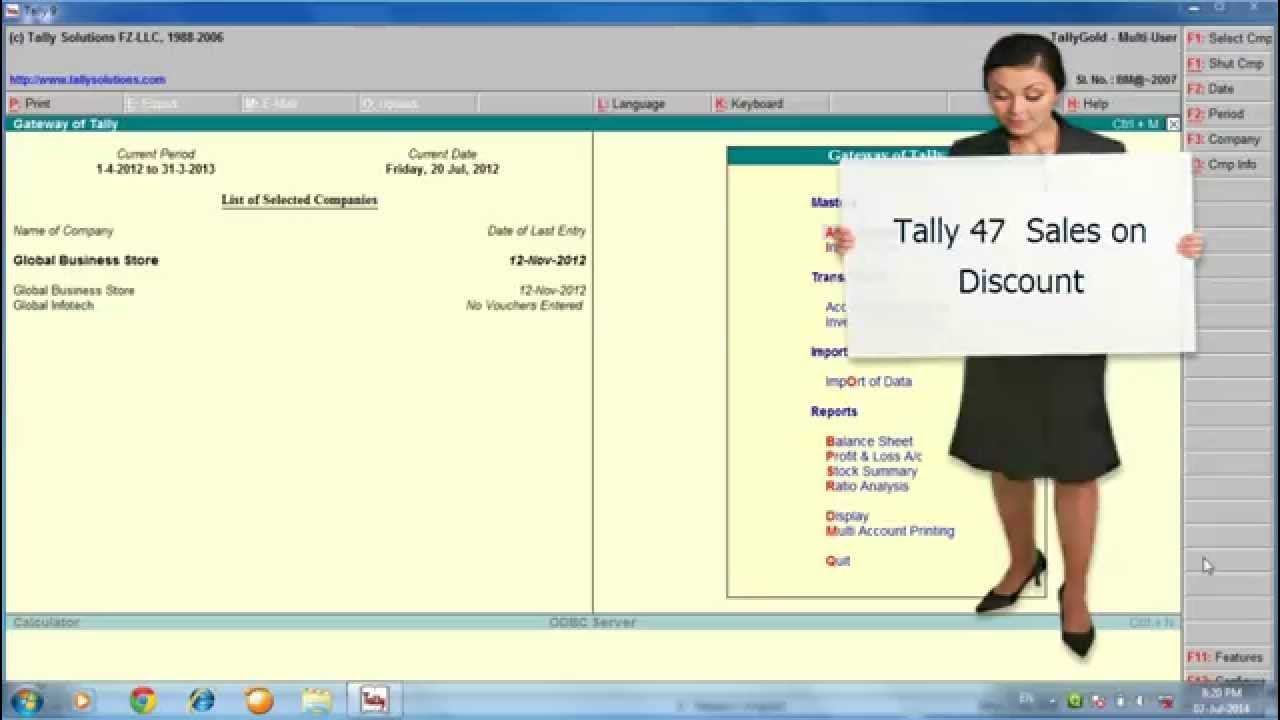Open the volume control in tray
Viewport: 1280px width, 720px height.
coord(1140,701)
